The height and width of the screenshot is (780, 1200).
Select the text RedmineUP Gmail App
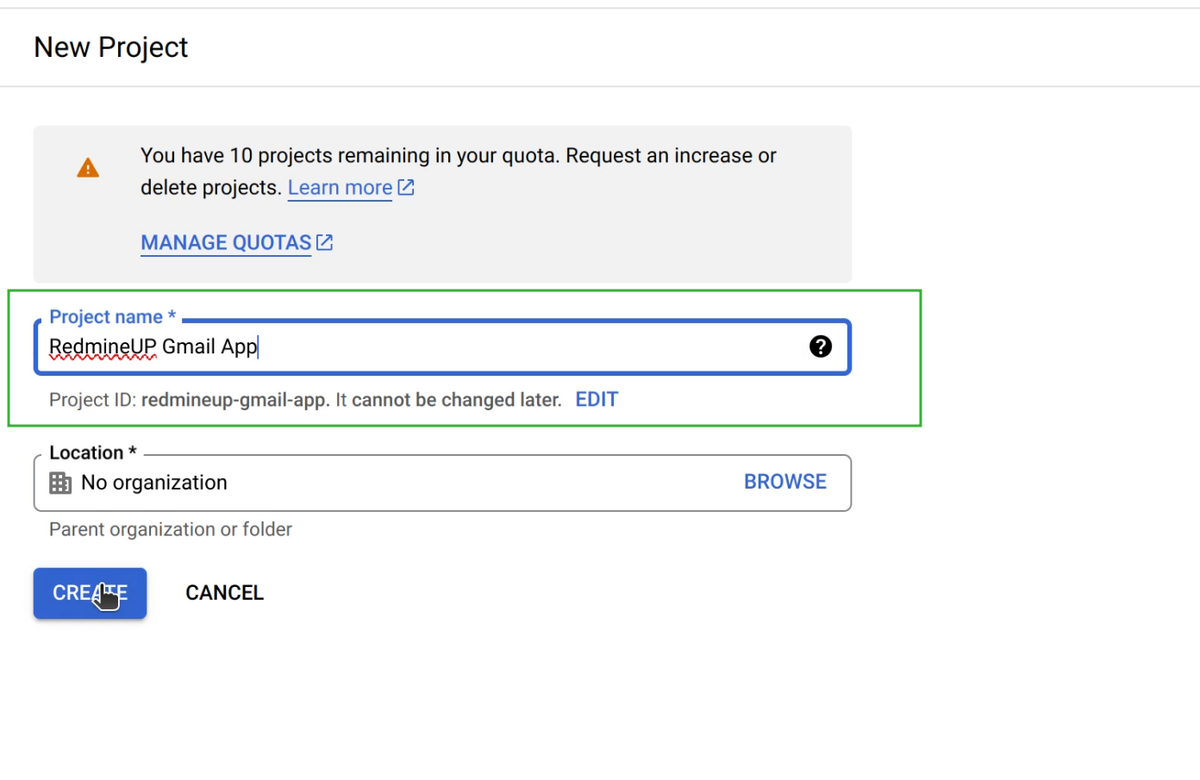pyautogui.click(x=153, y=346)
